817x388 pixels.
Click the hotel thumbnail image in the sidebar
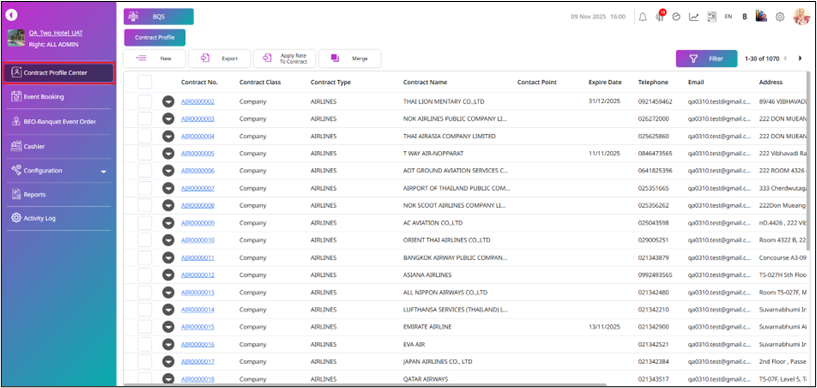pos(16,38)
